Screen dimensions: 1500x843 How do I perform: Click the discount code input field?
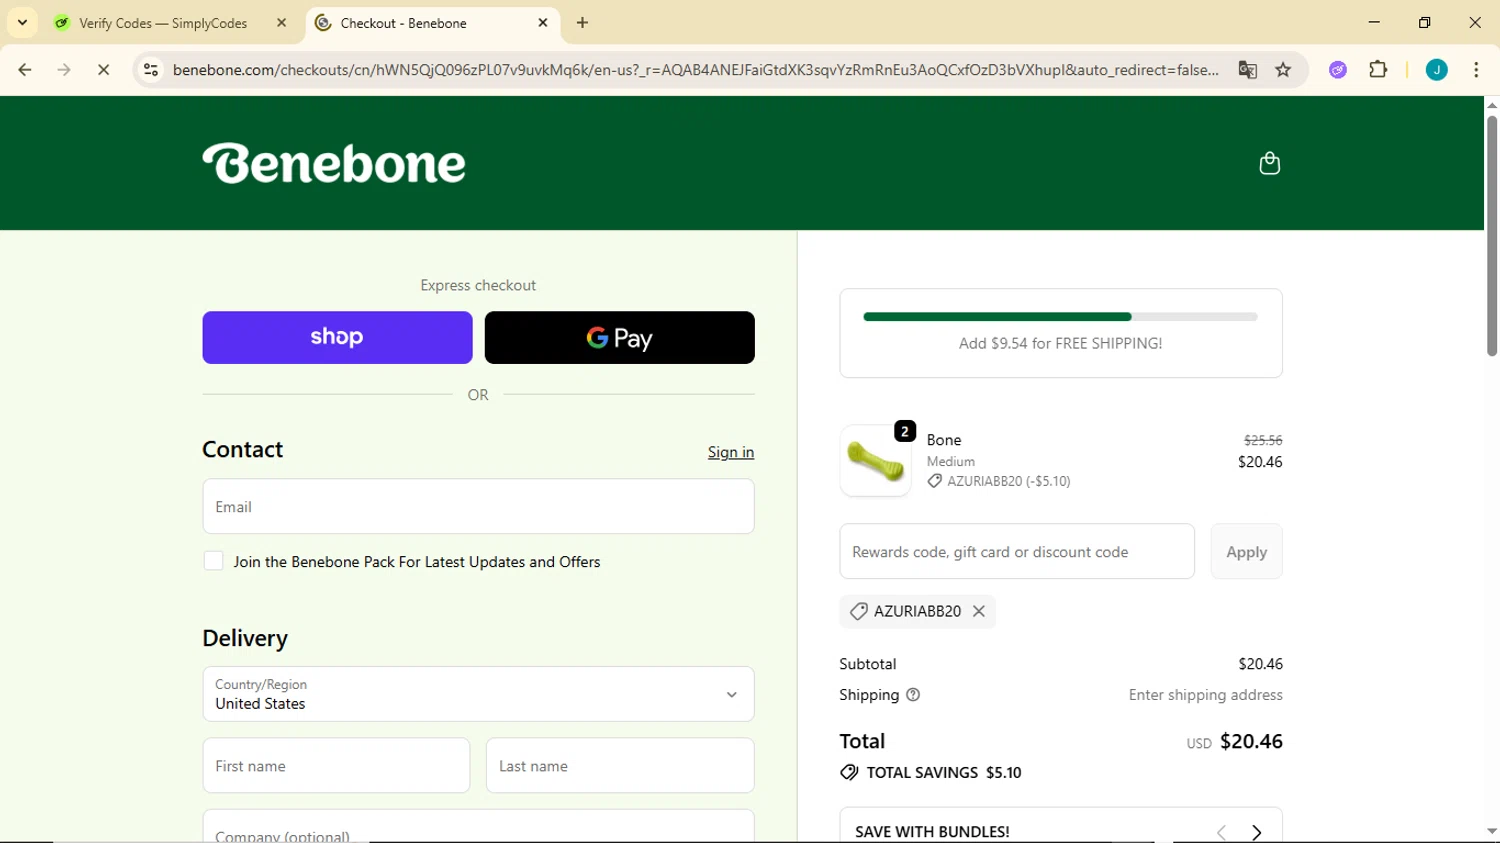1017,551
